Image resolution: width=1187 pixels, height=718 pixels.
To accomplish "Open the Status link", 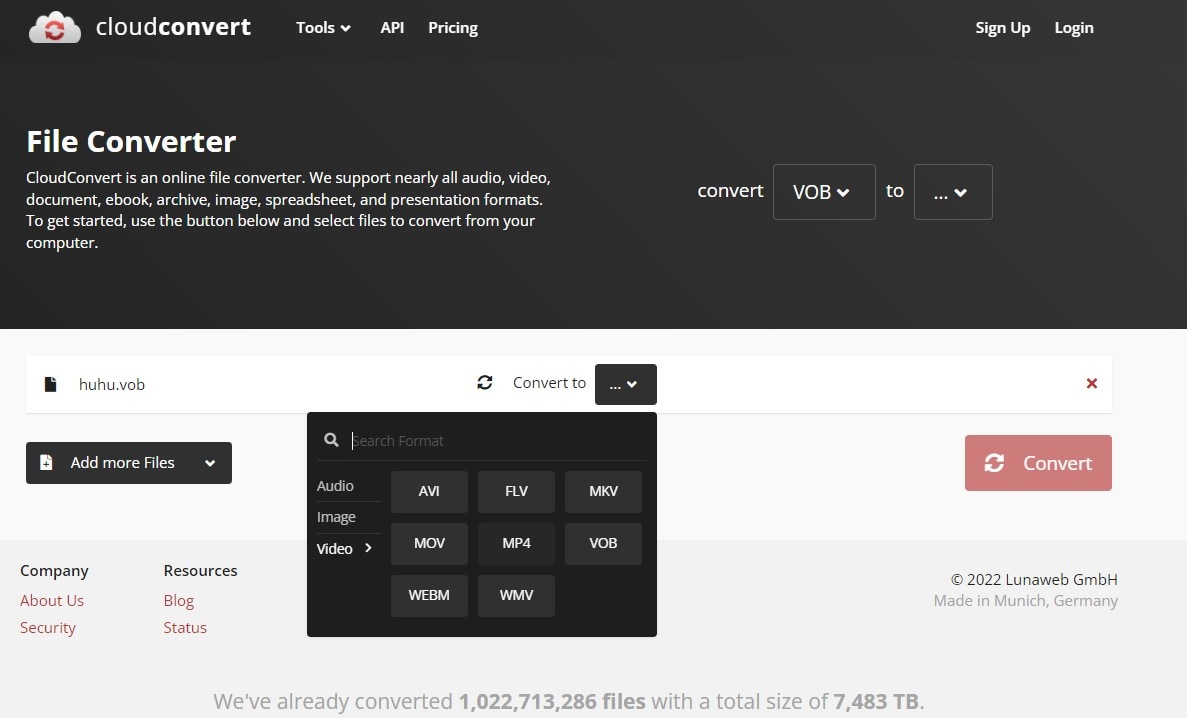I will (x=185, y=628).
